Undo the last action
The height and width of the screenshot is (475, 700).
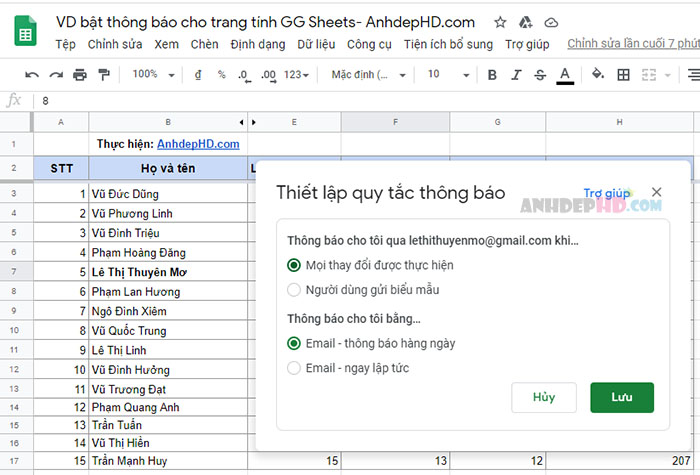click(32, 75)
